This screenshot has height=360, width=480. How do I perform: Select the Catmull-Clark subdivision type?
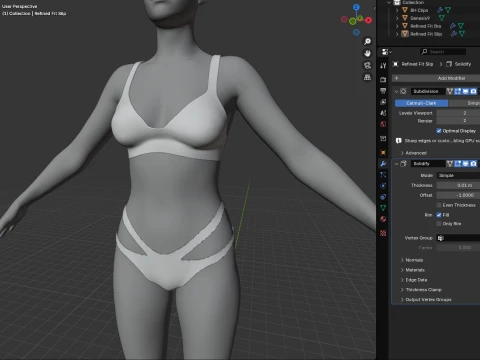coord(421,103)
